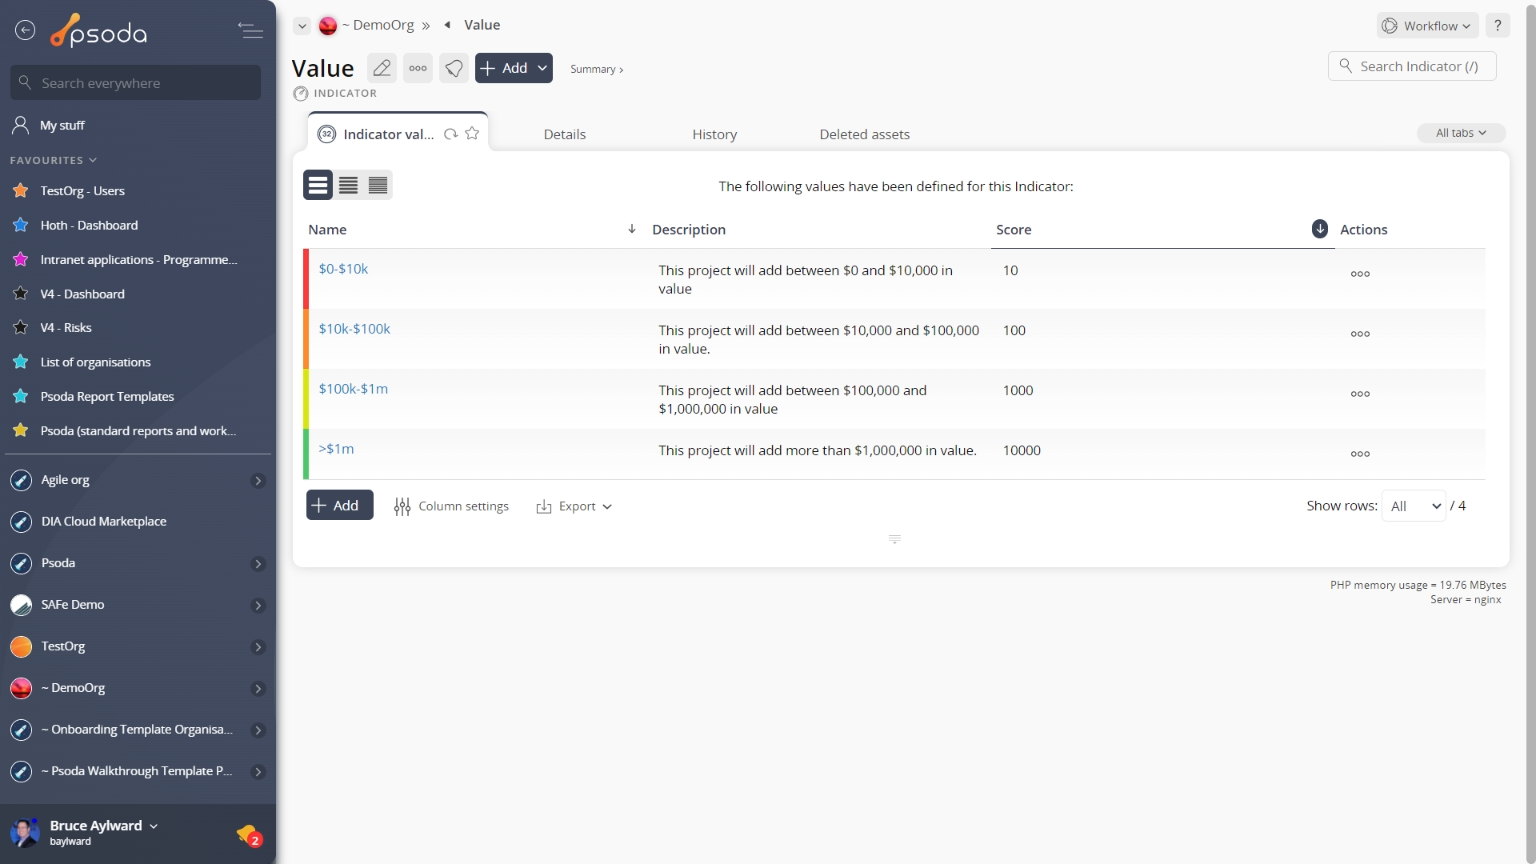Click the SAFe Demo organisation icon
Image resolution: width=1536 pixels, height=864 pixels.
(x=21, y=605)
